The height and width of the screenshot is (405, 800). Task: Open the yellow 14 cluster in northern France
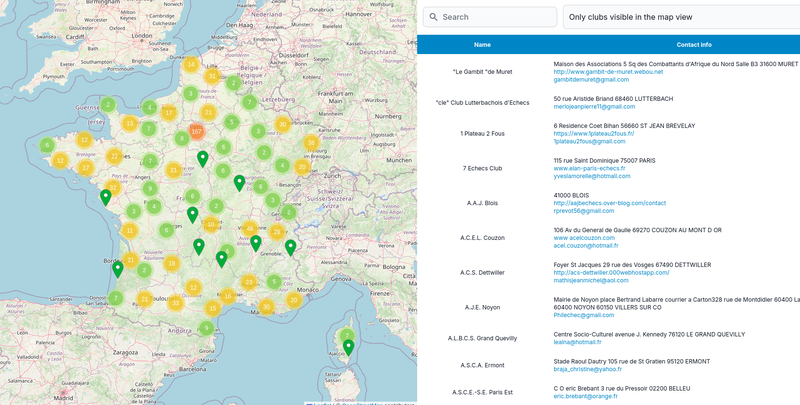[x=191, y=65]
